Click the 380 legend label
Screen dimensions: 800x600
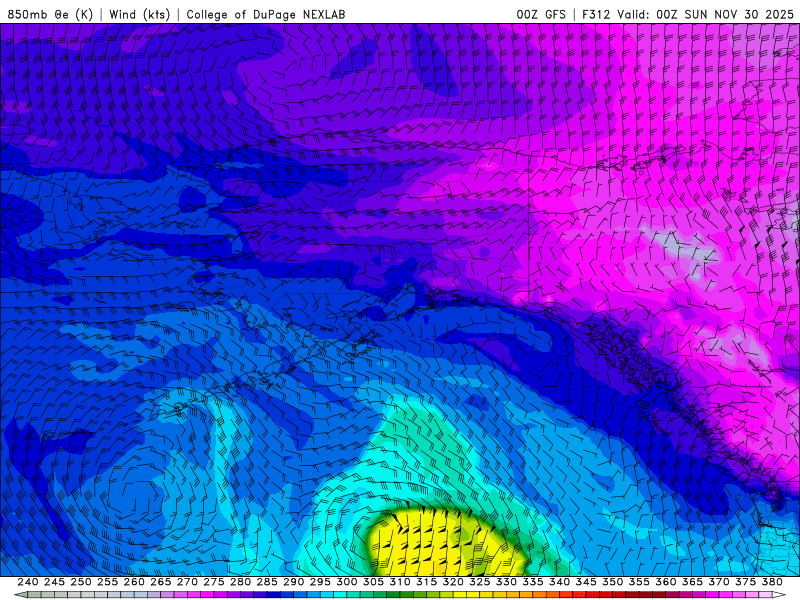click(772, 582)
